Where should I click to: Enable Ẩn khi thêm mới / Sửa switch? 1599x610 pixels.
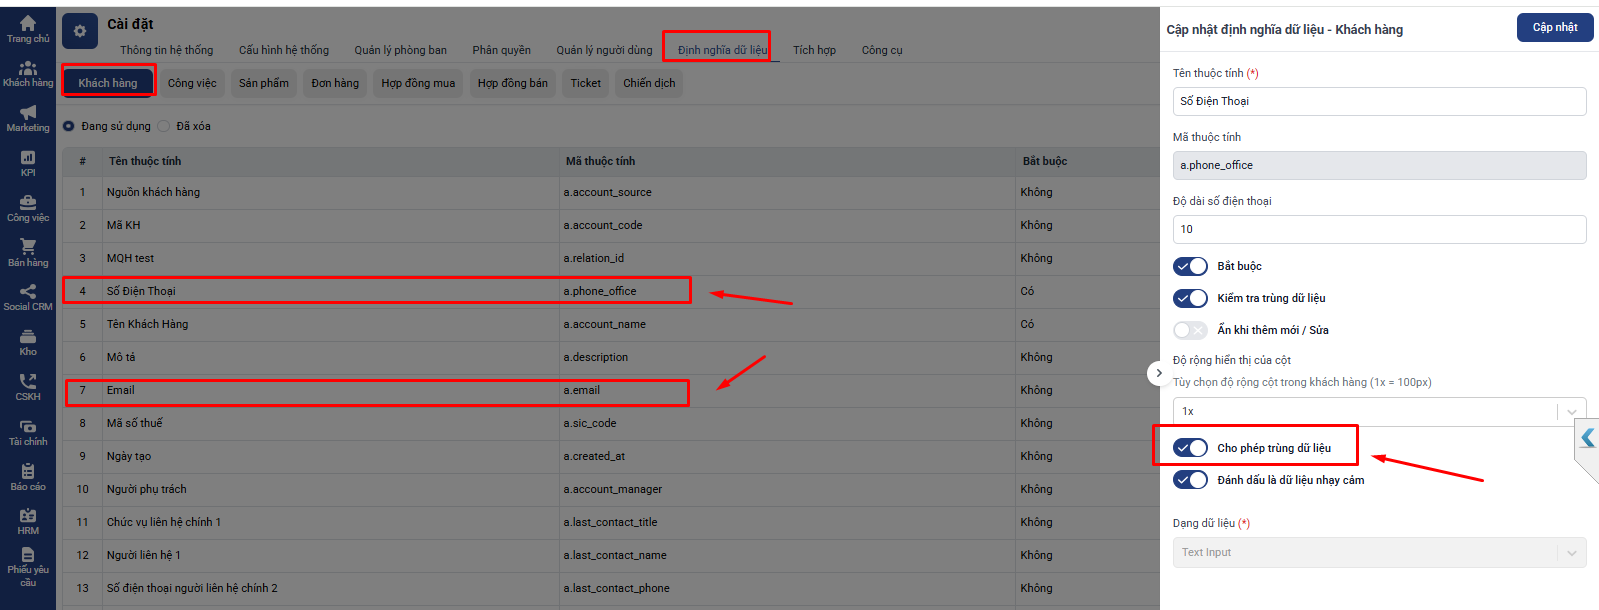[x=1190, y=330]
